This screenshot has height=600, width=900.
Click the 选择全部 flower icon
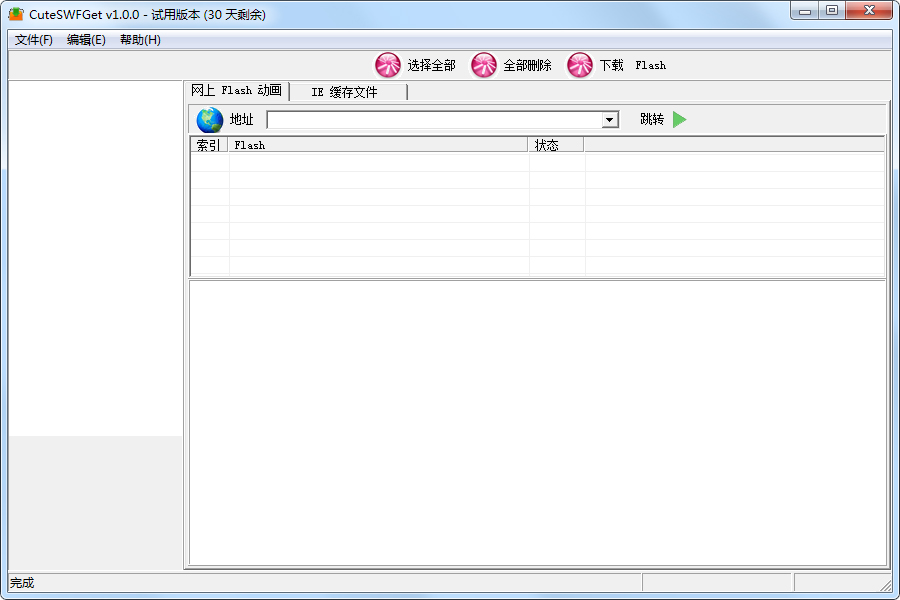pyautogui.click(x=389, y=64)
